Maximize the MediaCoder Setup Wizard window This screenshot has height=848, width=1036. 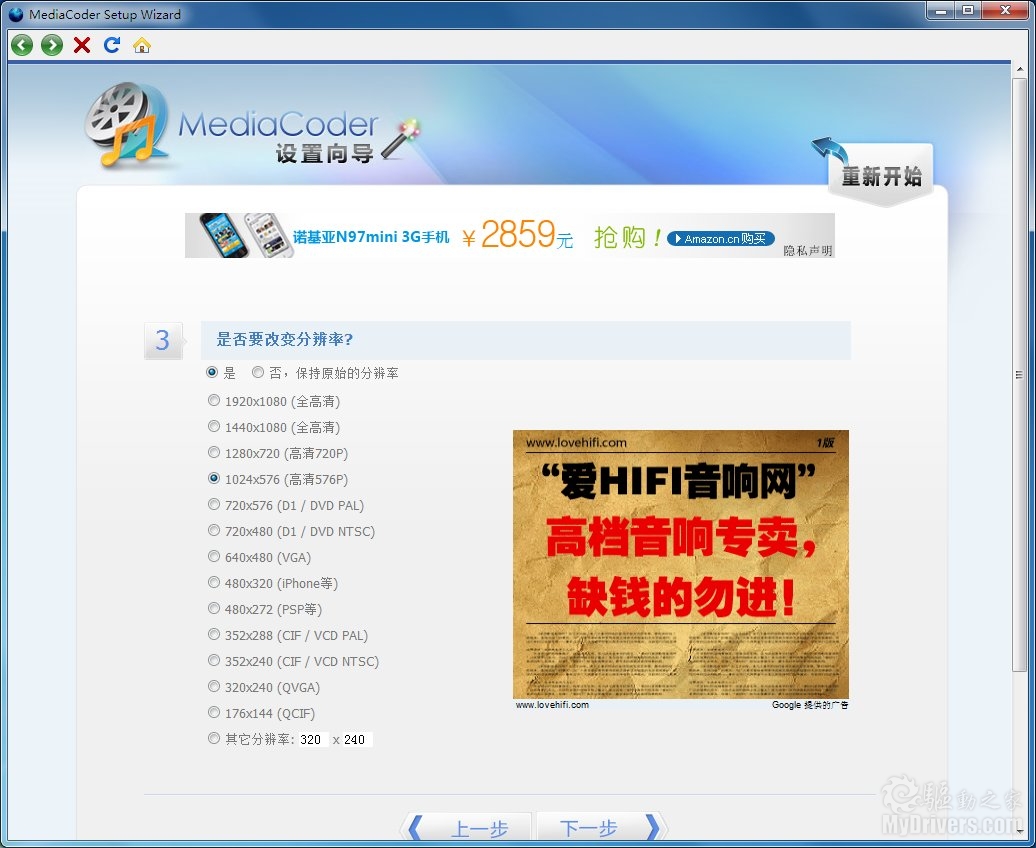pos(967,10)
